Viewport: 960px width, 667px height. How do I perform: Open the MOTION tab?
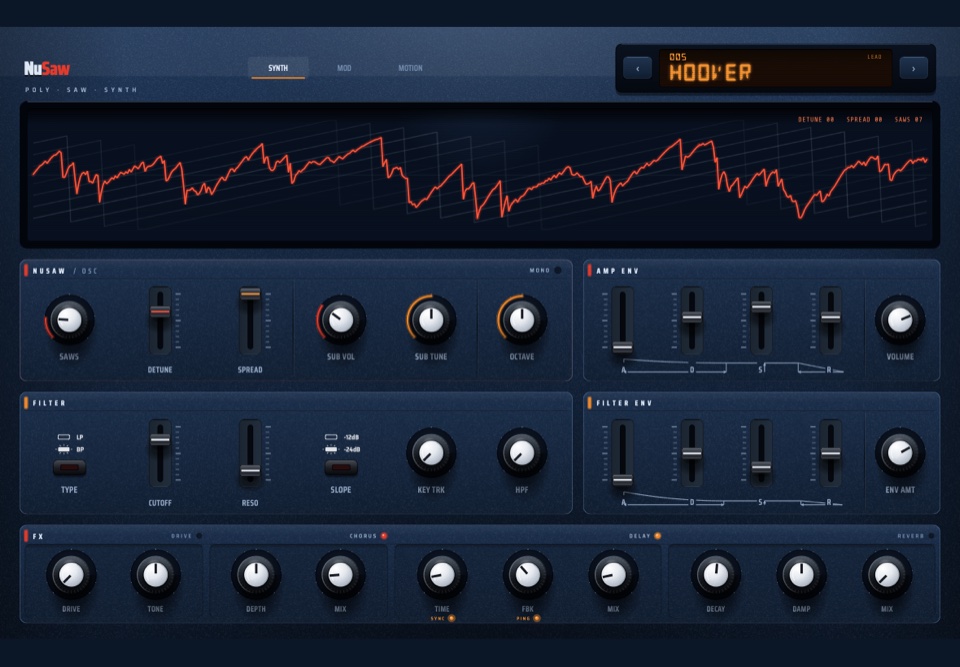pyautogui.click(x=410, y=68)
